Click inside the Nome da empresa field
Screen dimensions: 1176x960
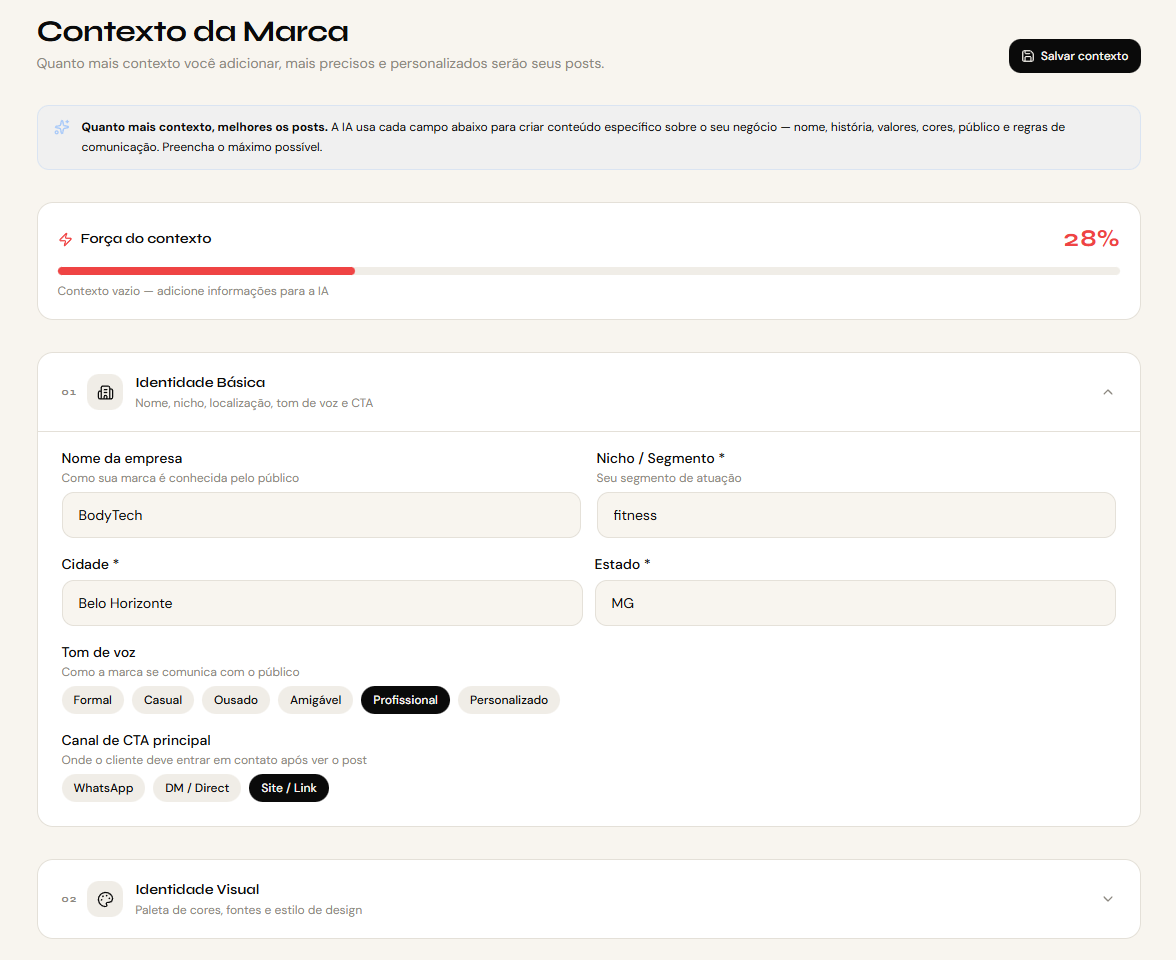pos(322,514)
